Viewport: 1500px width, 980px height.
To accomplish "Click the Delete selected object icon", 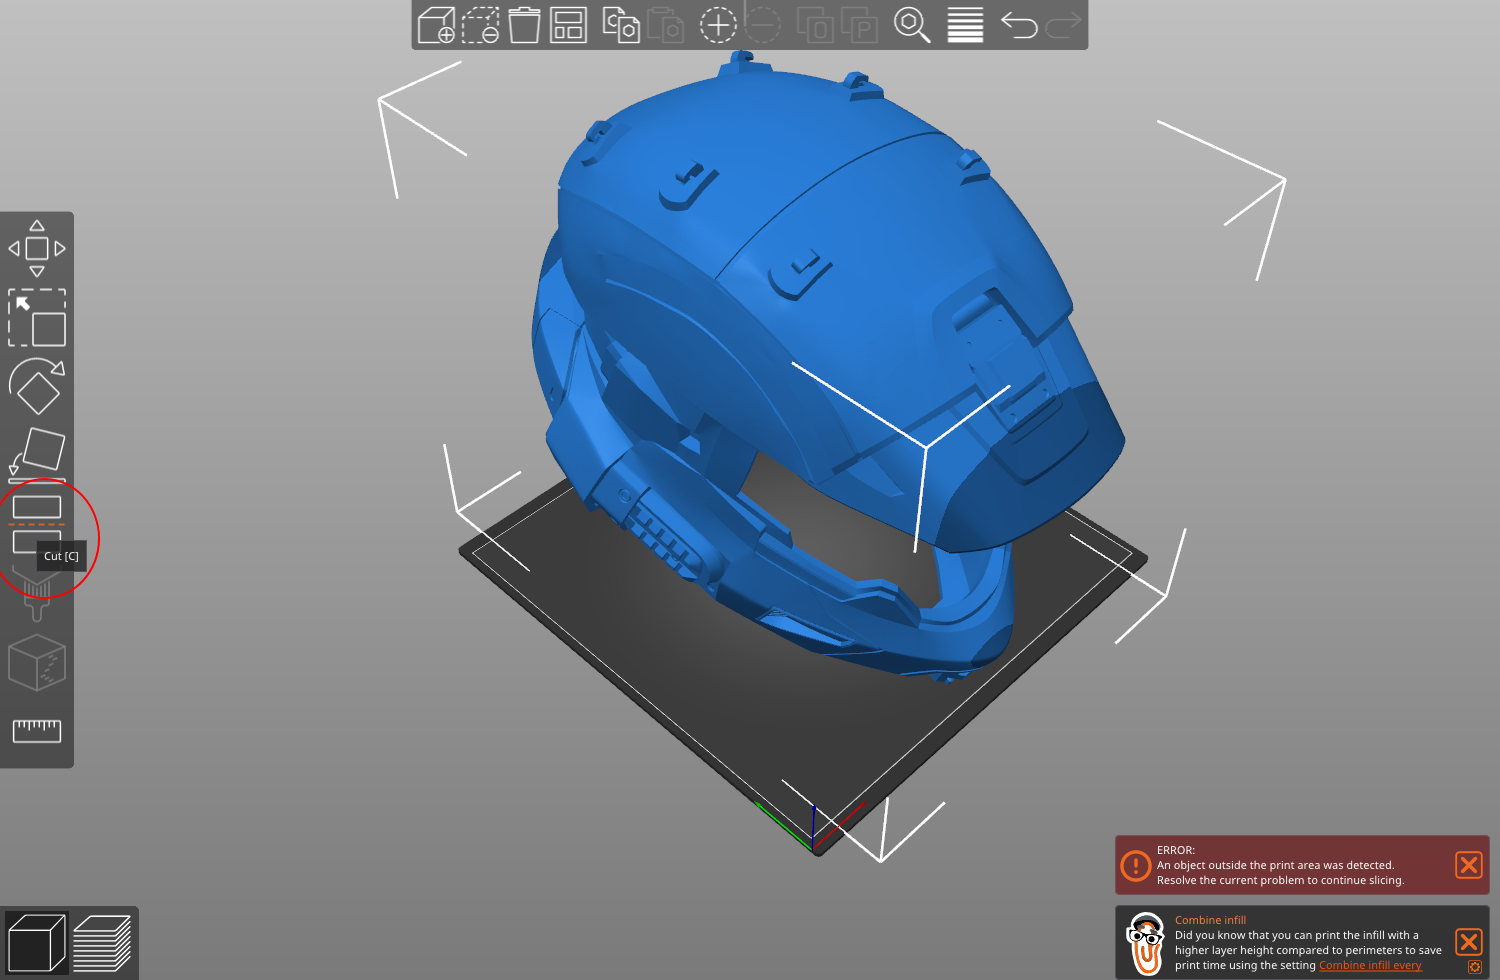I will pyautogui.click(x=481, y=25).
